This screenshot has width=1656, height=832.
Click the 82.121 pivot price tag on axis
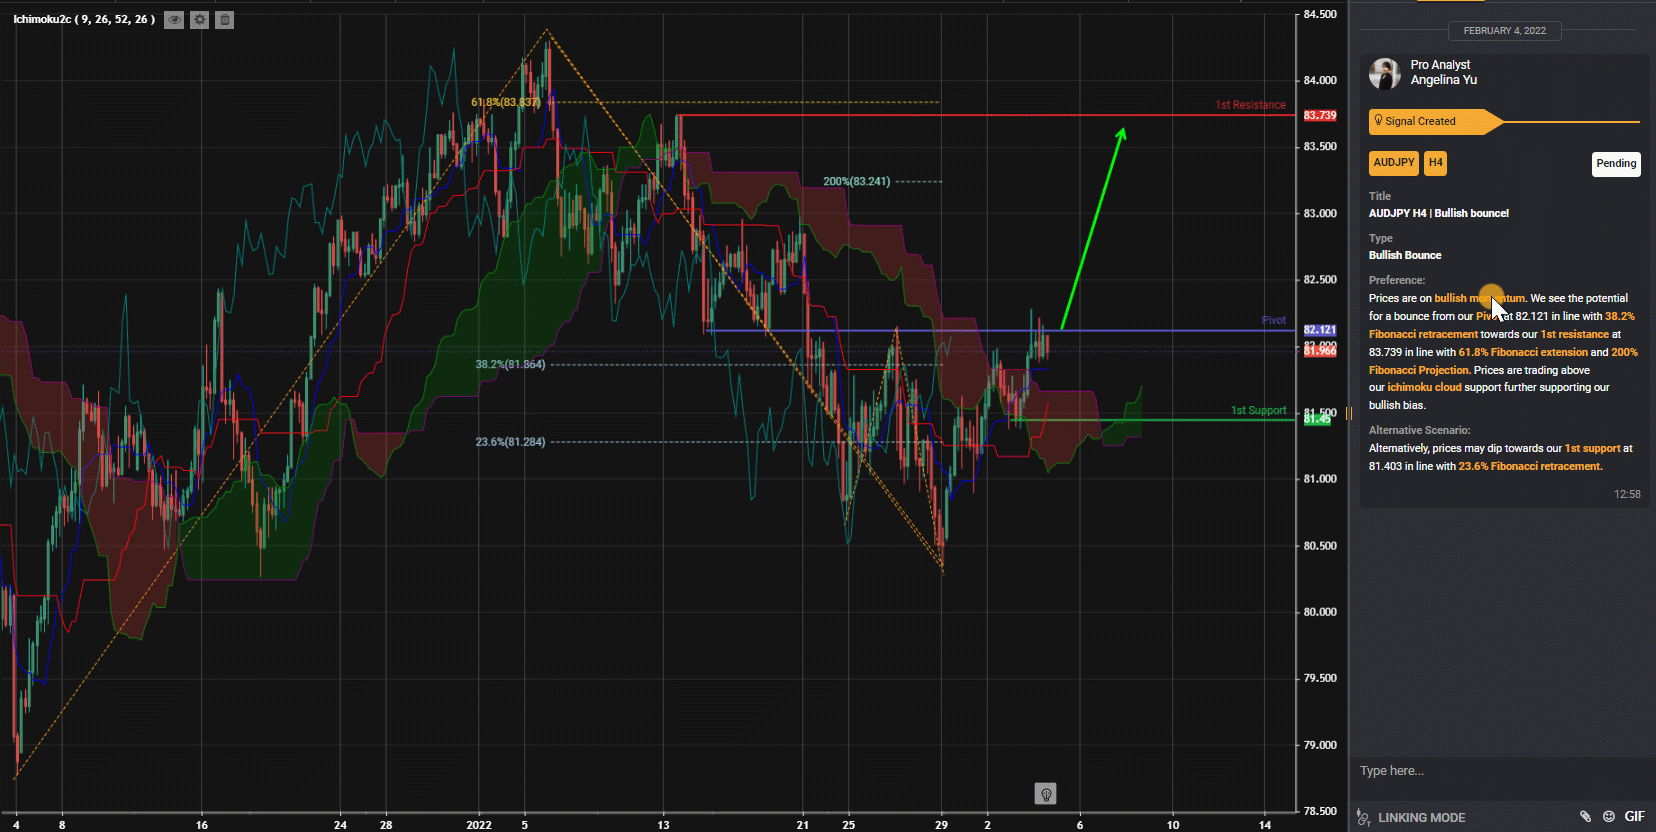[1320, 330]
